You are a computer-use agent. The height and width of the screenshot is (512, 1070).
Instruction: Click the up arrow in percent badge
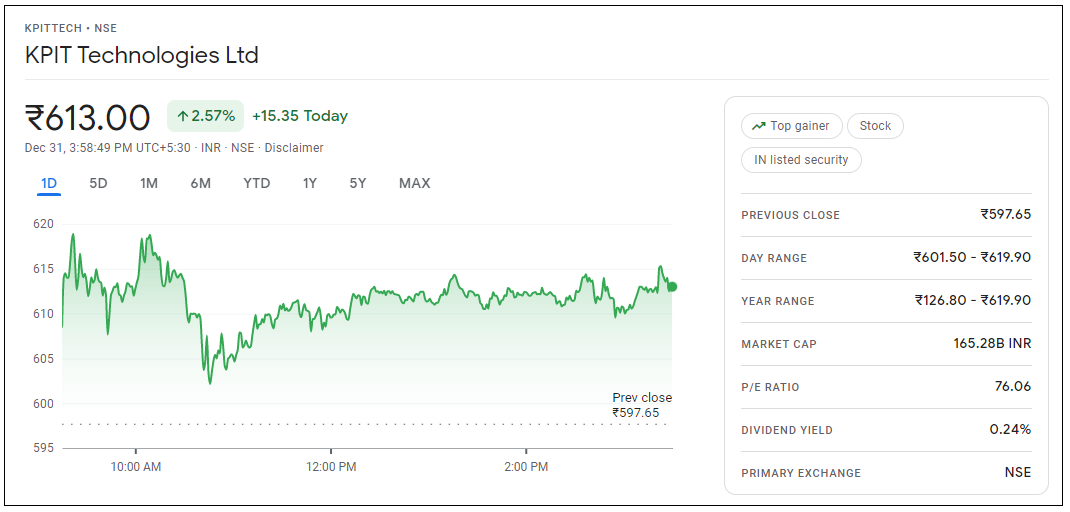[x=182, y=117]
